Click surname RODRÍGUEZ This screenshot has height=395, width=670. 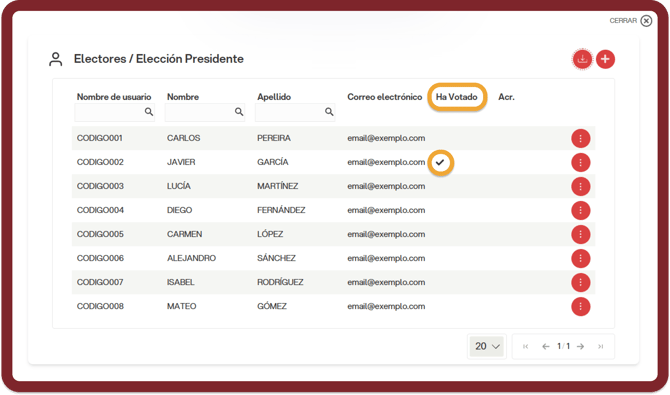pyautogui.click(x=280, y=282)
